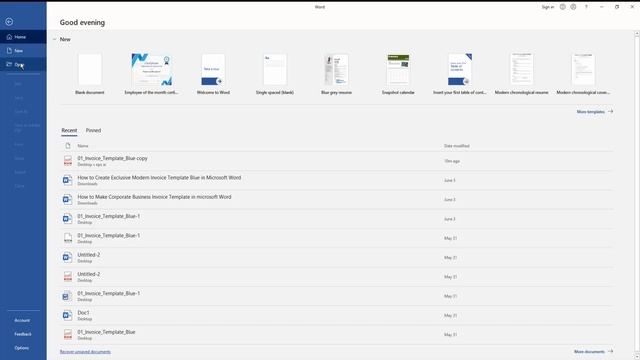Choose Employee of the month certificate template
640x360 pixels.
click(x=151, y=74)
